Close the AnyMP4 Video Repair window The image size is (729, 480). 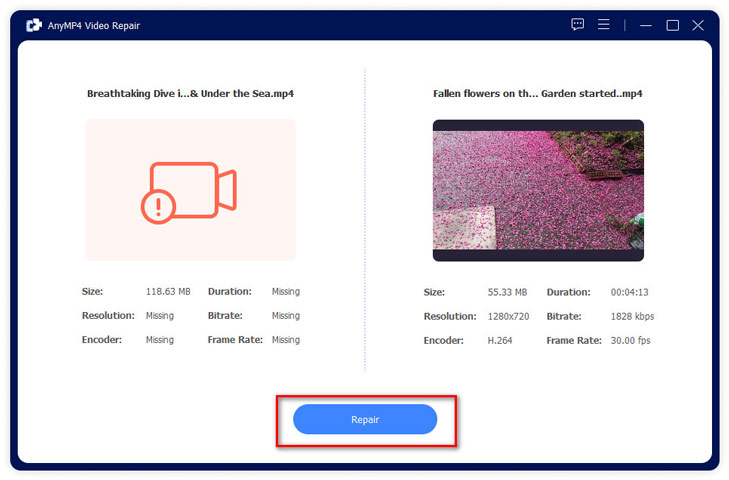(x=698, y=25)
